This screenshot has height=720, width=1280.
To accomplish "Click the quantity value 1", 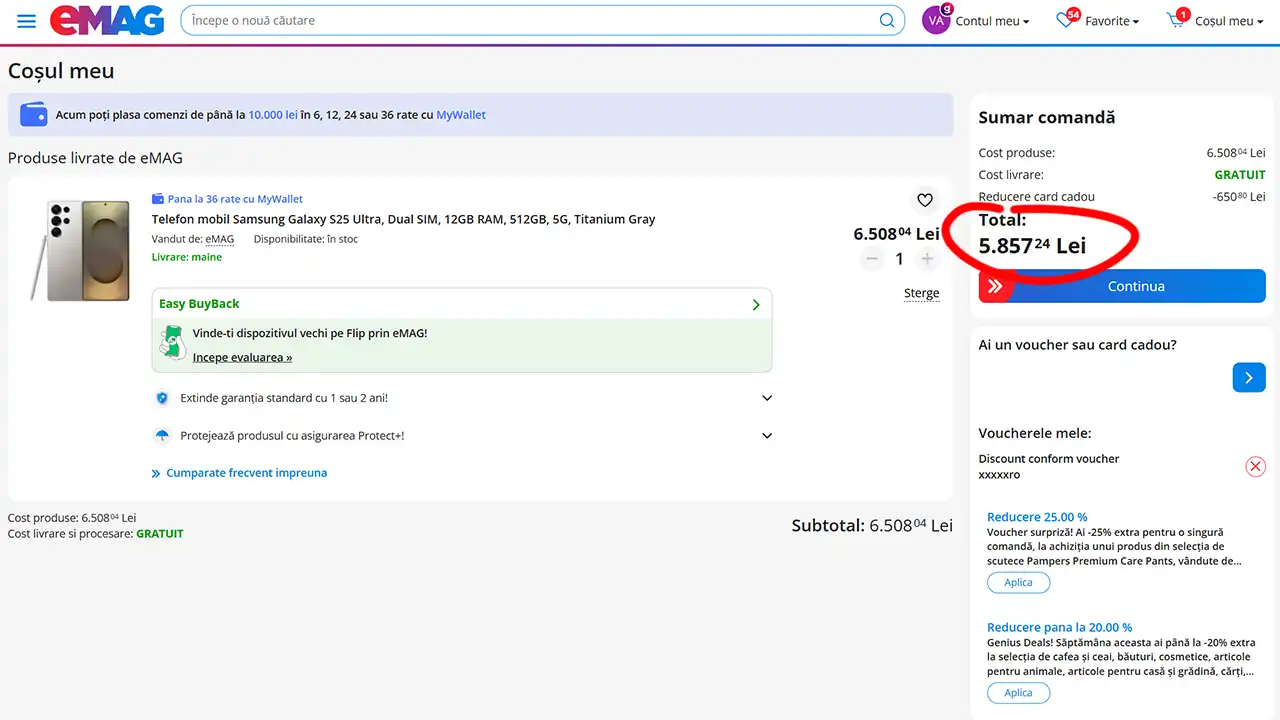I will pos(899,259).
